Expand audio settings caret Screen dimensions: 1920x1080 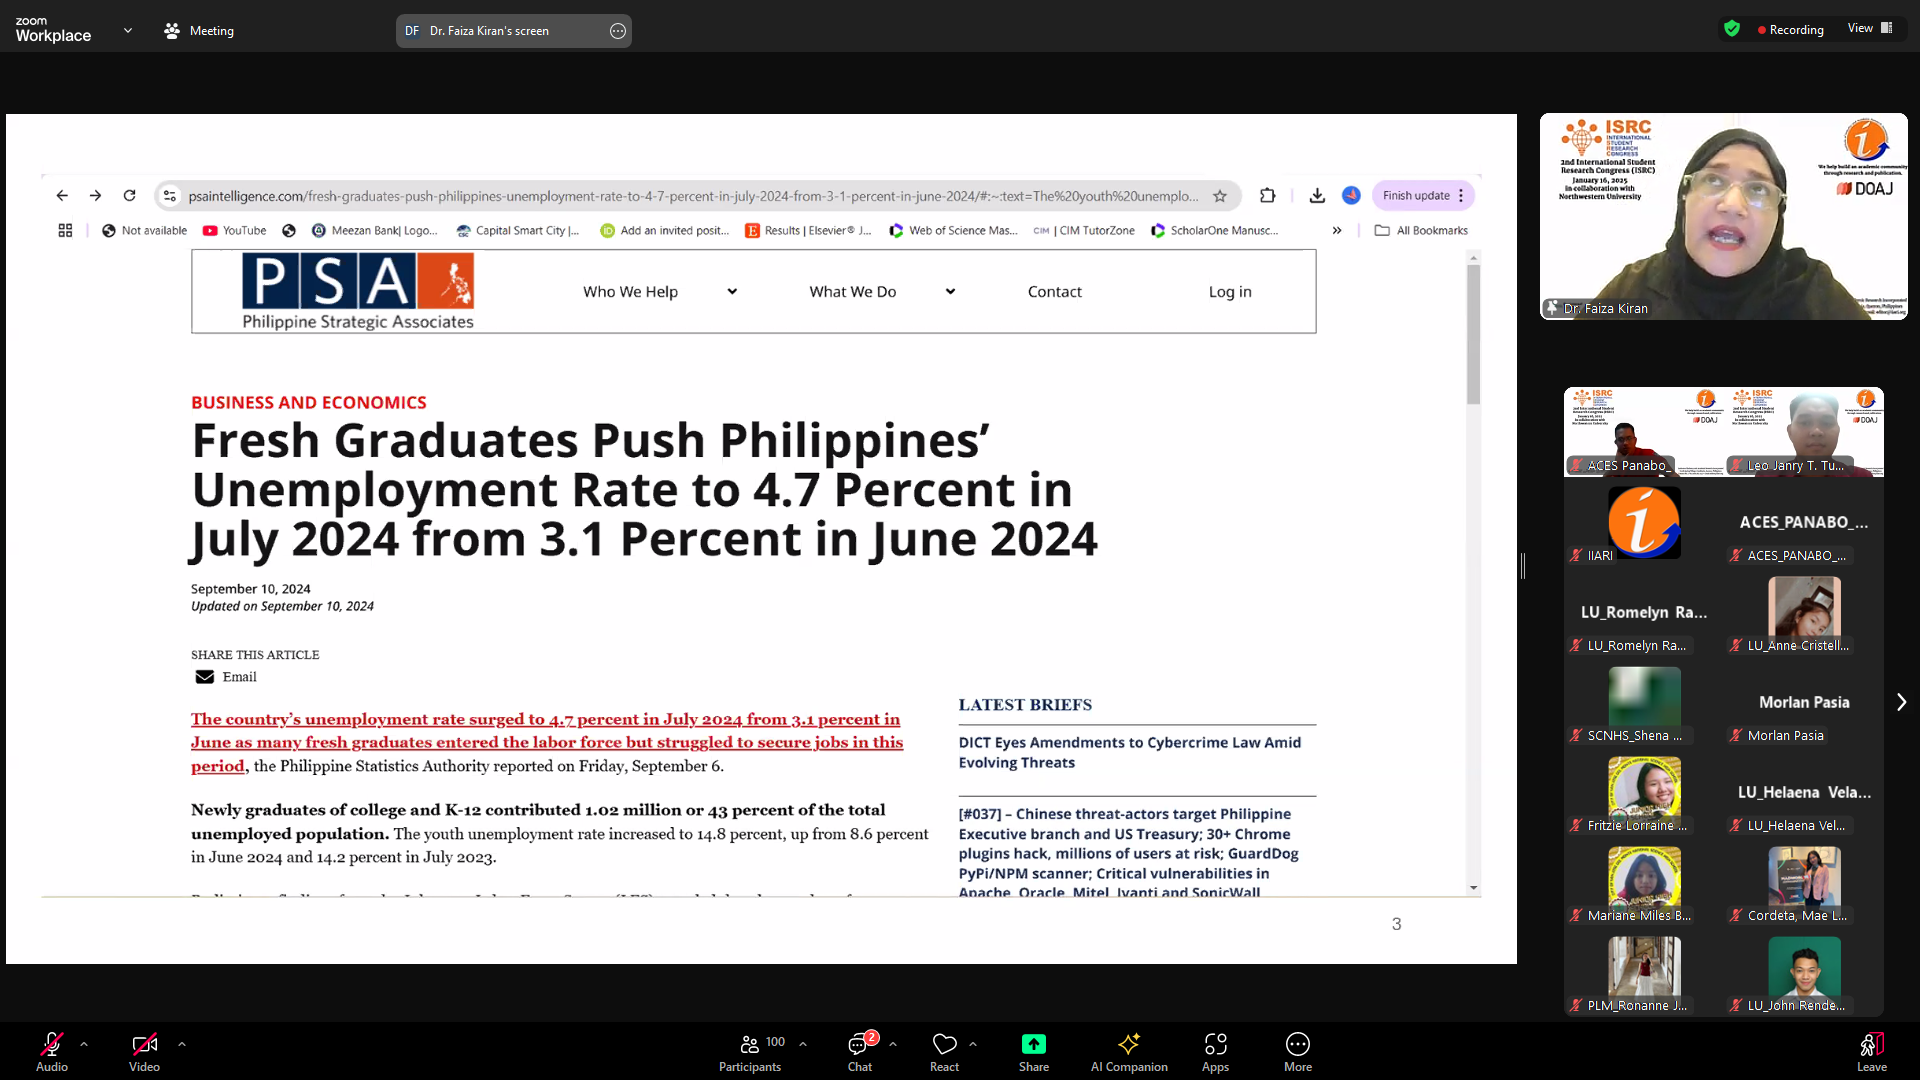pyautogui.click(x=84, y=1044)
